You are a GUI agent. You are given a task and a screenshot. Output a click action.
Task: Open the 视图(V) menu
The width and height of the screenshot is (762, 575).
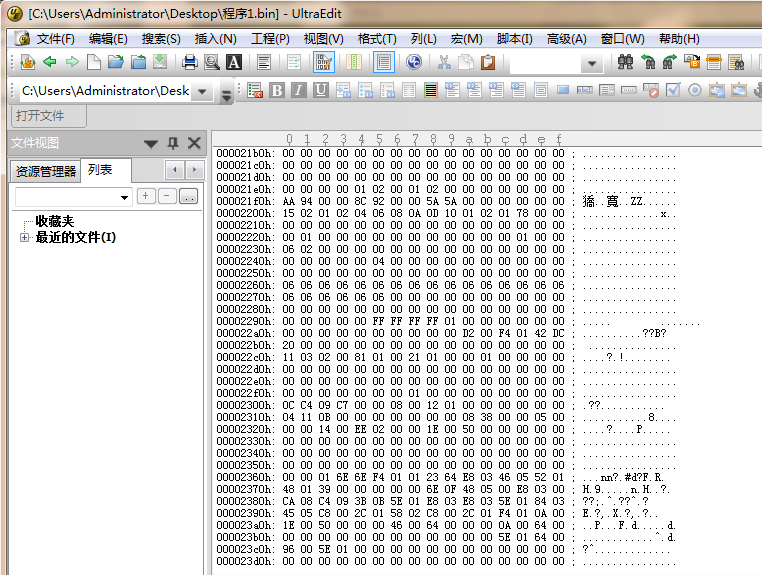324,39
